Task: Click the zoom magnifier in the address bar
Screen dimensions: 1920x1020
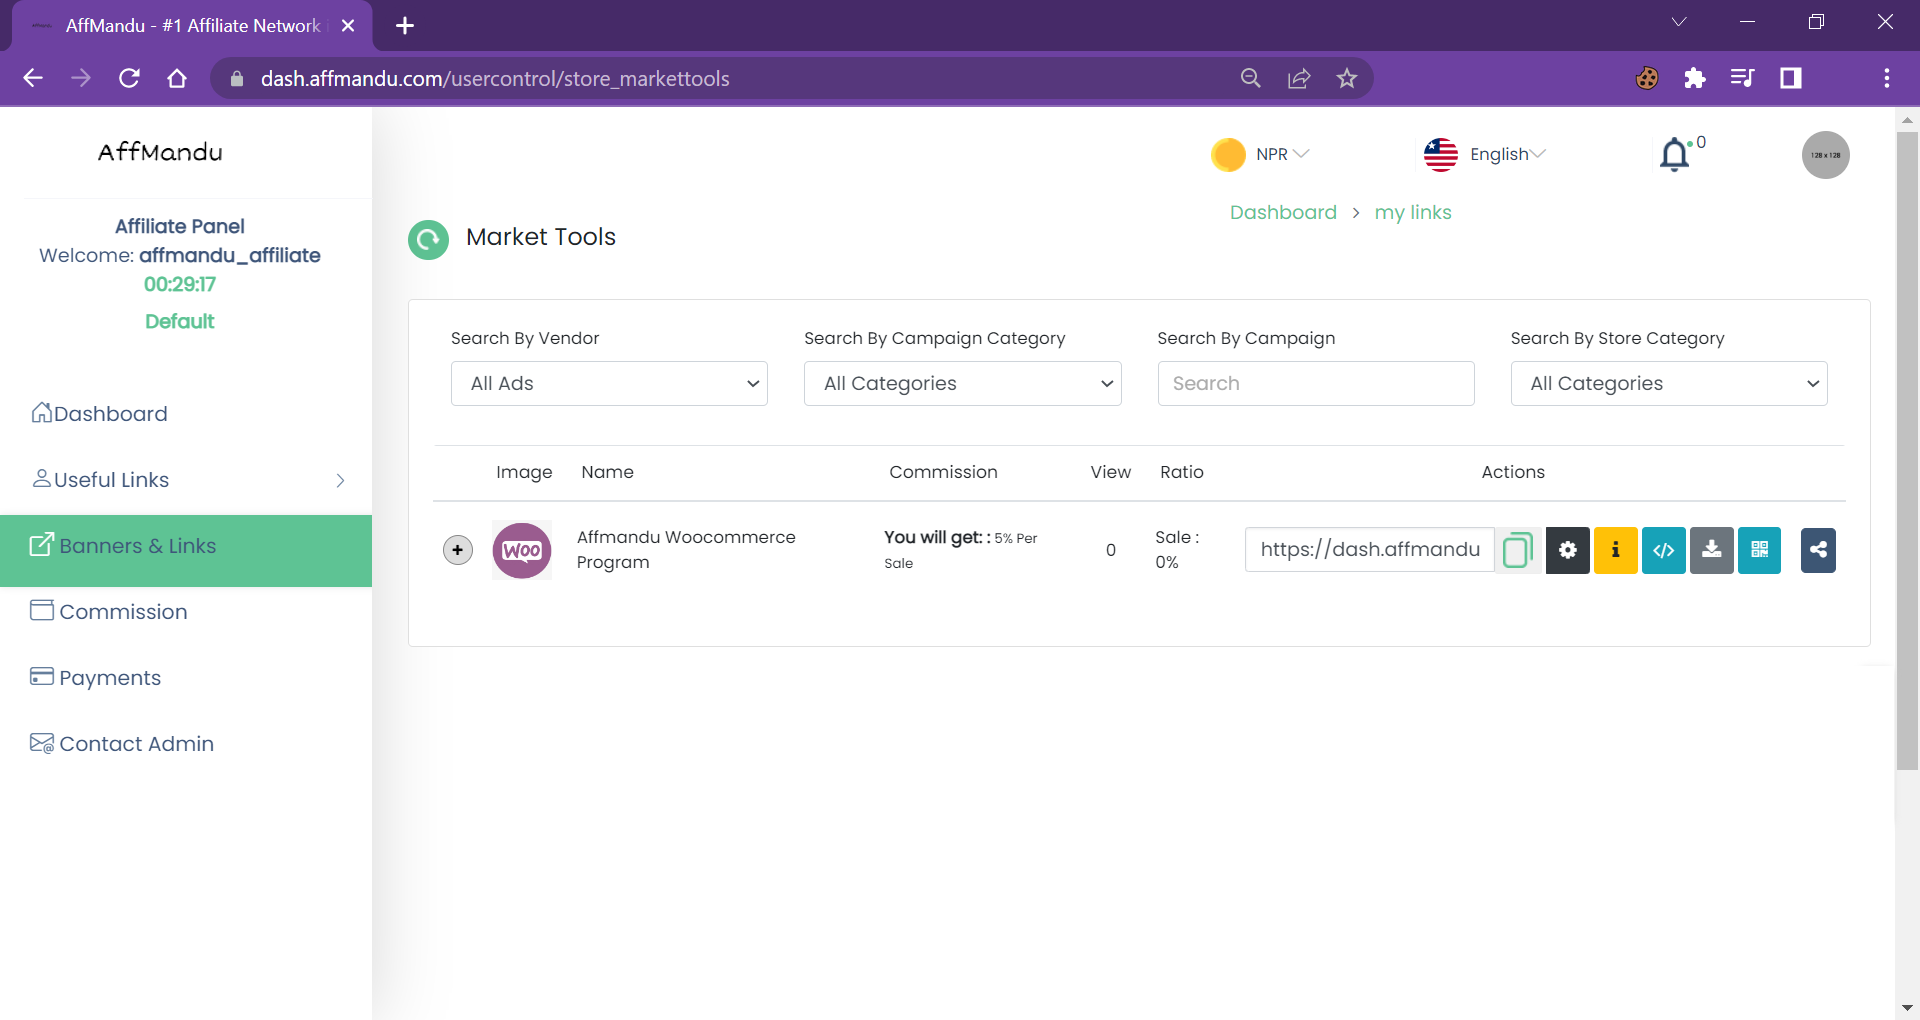Action: coord(1251,78)
